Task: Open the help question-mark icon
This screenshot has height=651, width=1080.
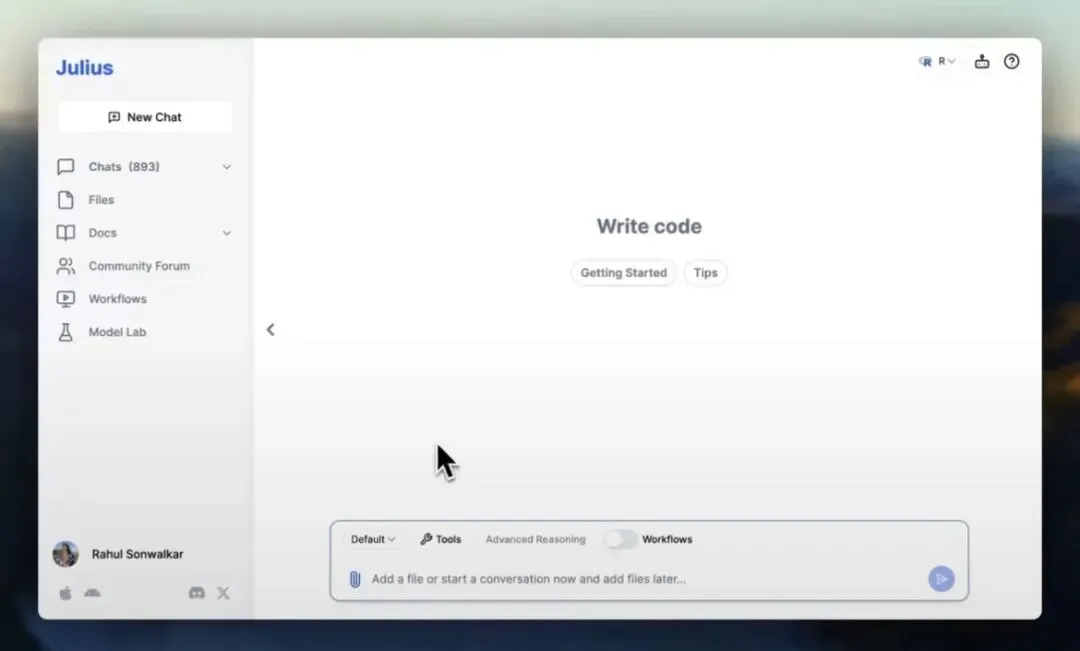Action: [x=1011, y=61]
